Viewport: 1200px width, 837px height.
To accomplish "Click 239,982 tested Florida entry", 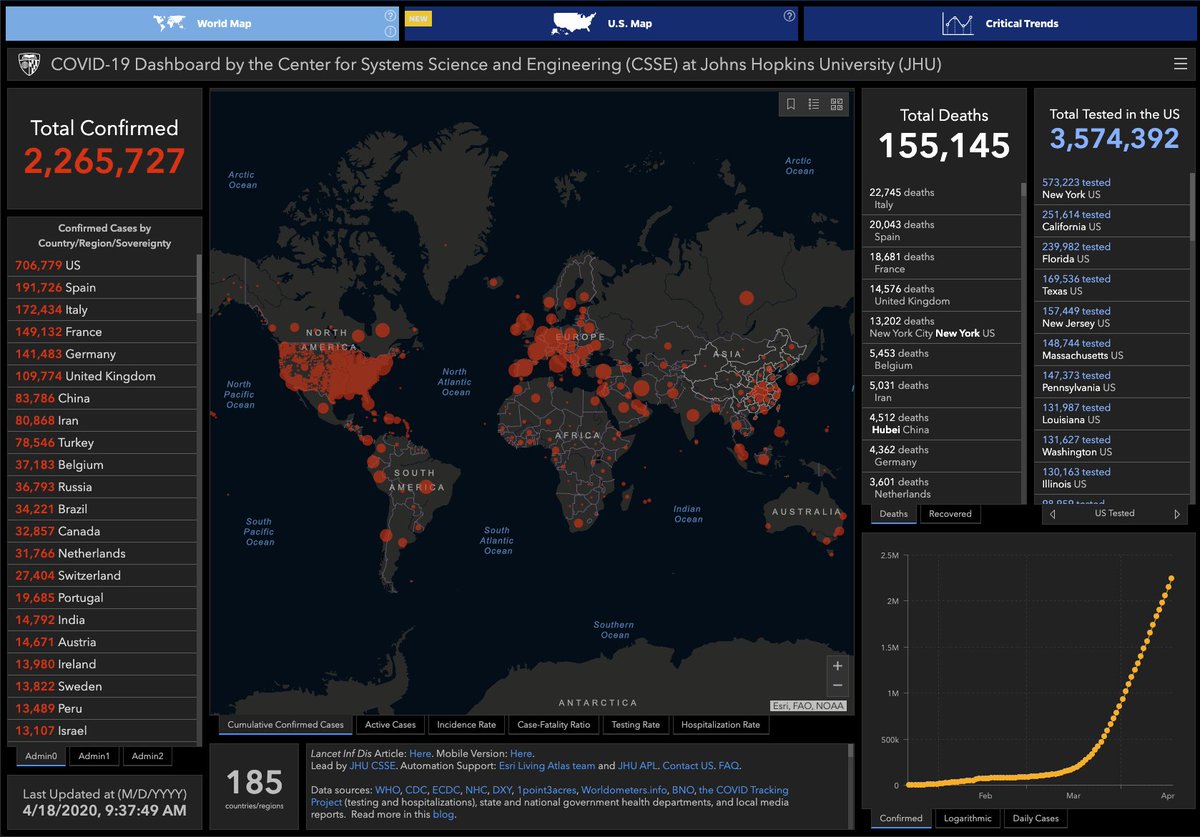I will 1111,253.
